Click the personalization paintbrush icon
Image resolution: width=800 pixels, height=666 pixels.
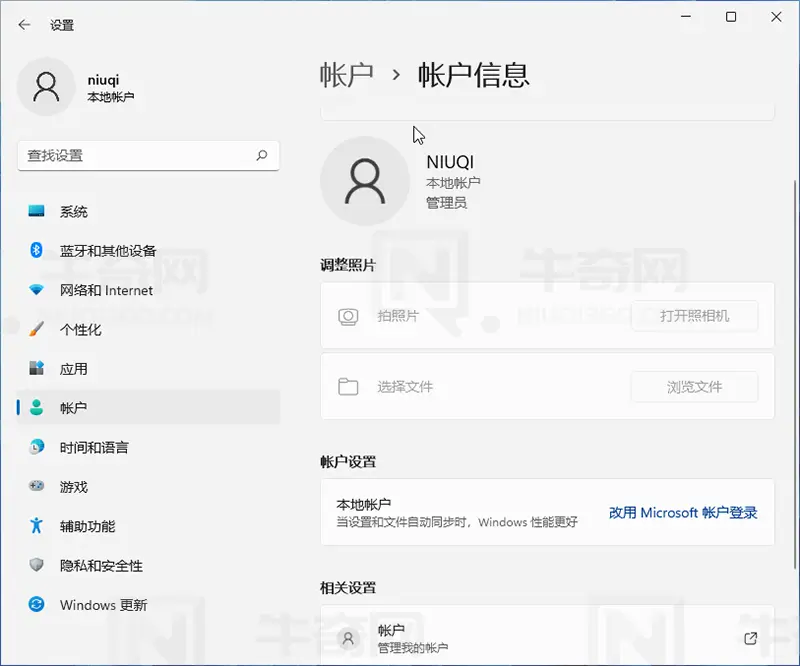36,329
